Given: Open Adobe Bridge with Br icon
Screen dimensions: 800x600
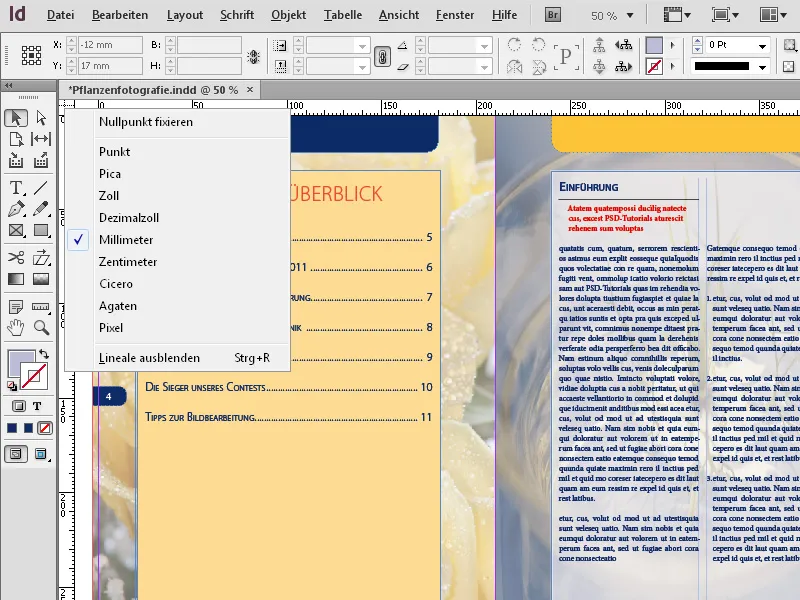Looking at the screenshot, I should pos(553,15).
